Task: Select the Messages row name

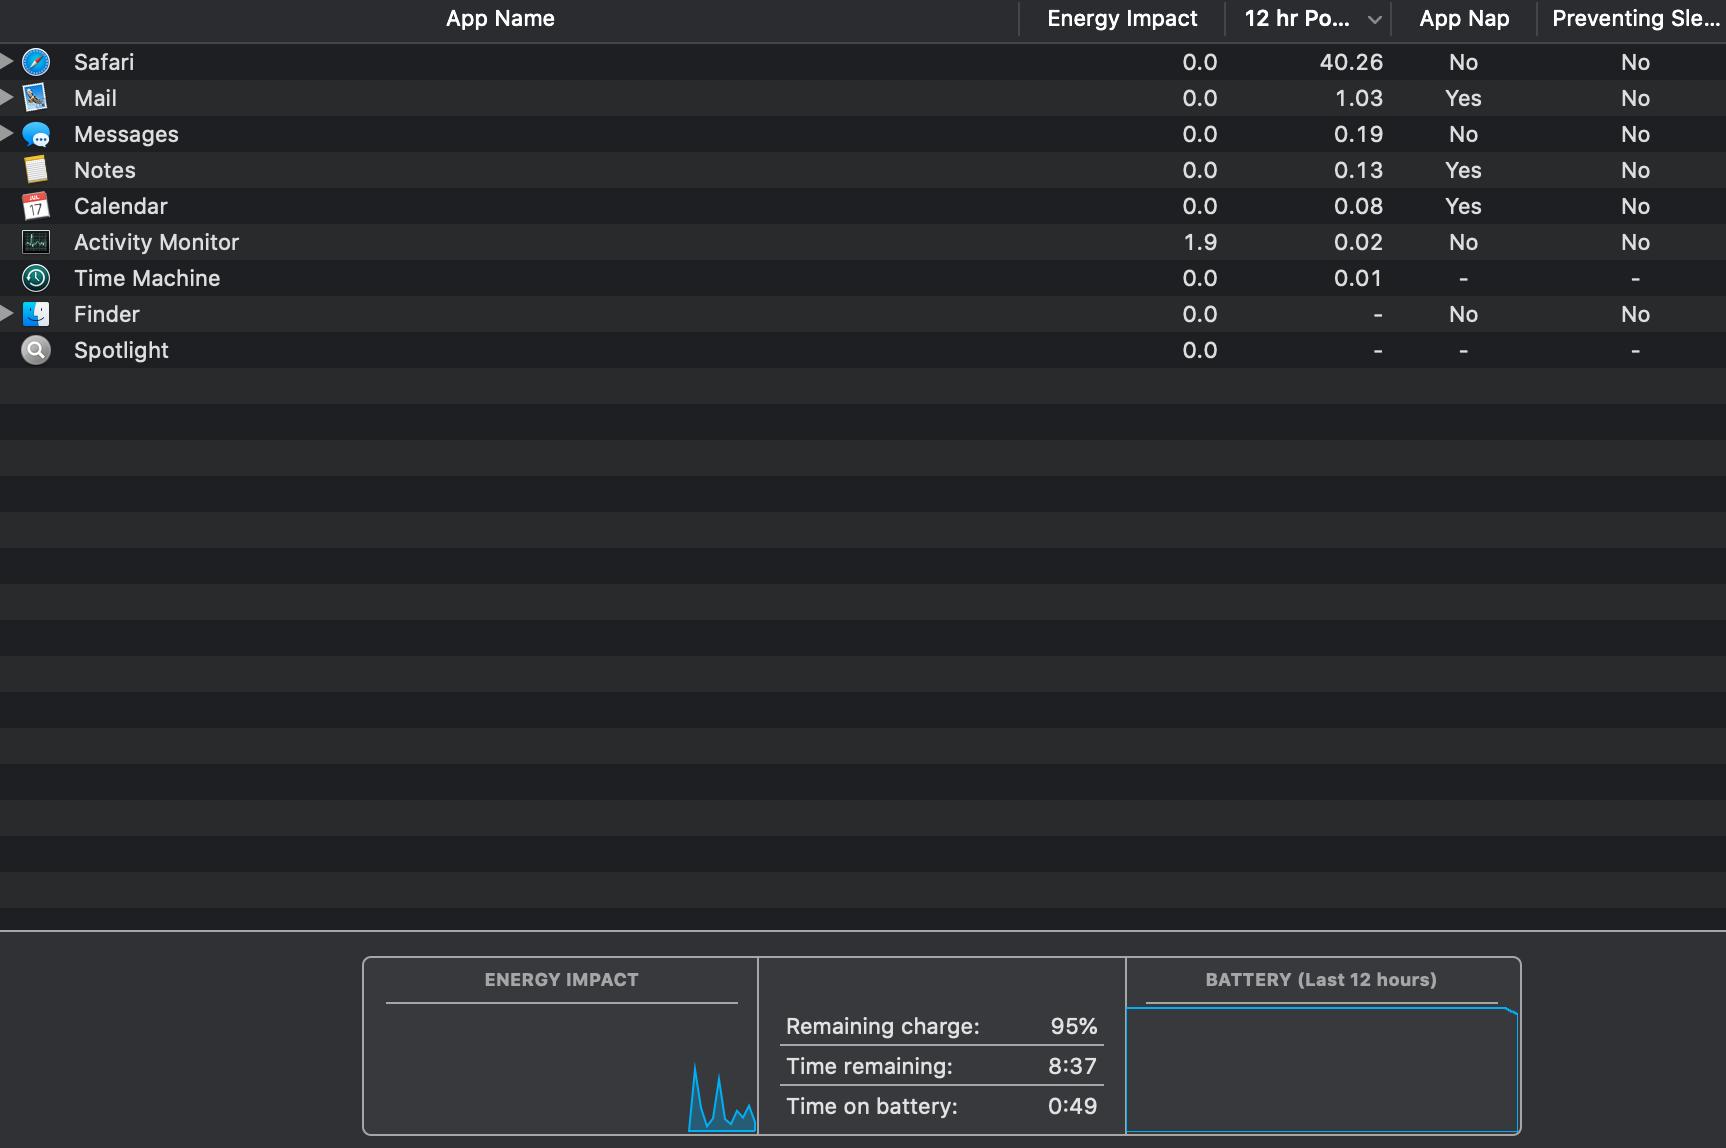Action: pyautogui.click(x=126, y=134)
